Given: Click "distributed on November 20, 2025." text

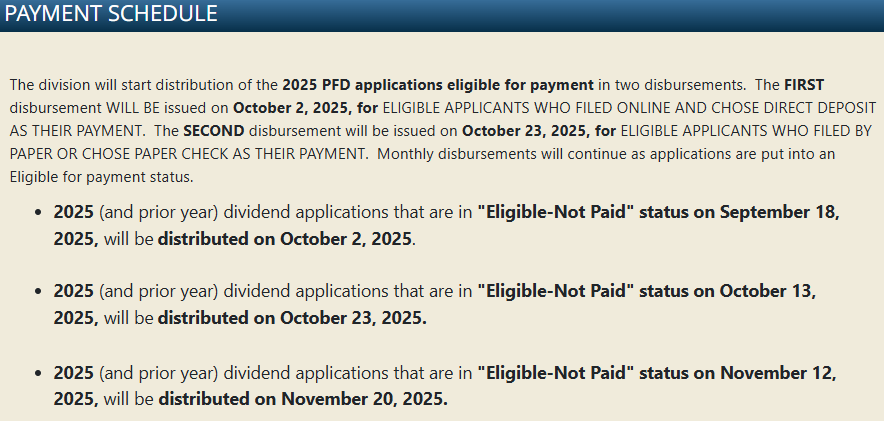Looking at the screenshot, I should click(x=303, y=400).
